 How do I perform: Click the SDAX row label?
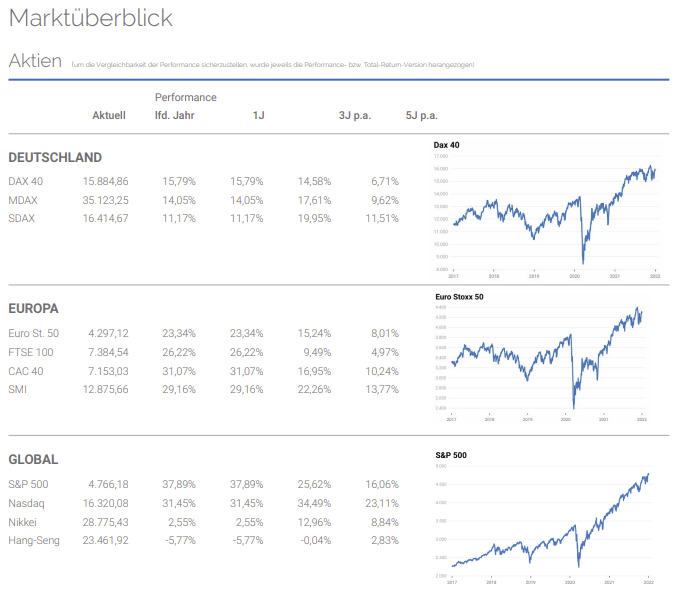[22, 219]
